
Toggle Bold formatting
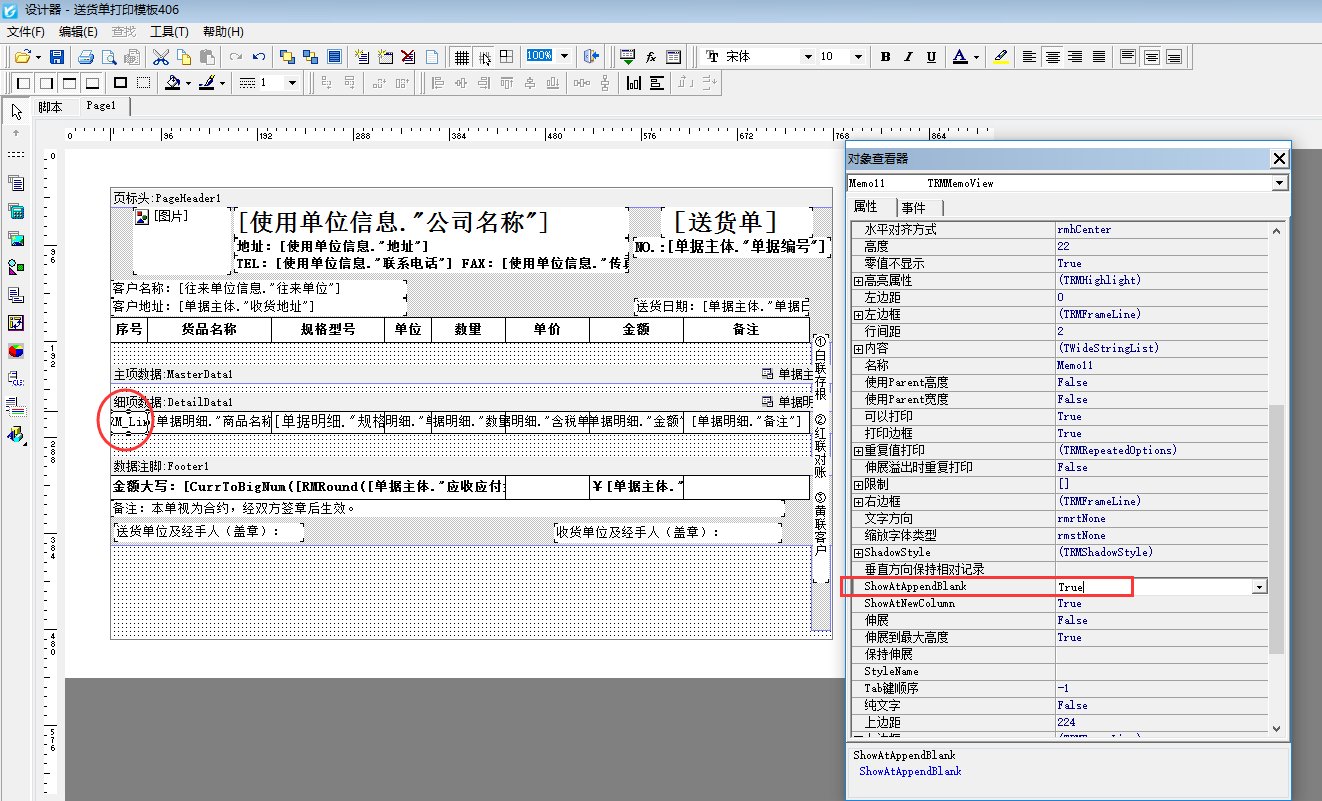(885, 57)
